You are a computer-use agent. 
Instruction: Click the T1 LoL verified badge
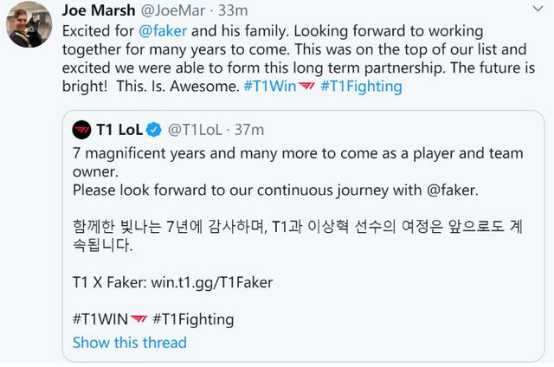tap(154, 130)
